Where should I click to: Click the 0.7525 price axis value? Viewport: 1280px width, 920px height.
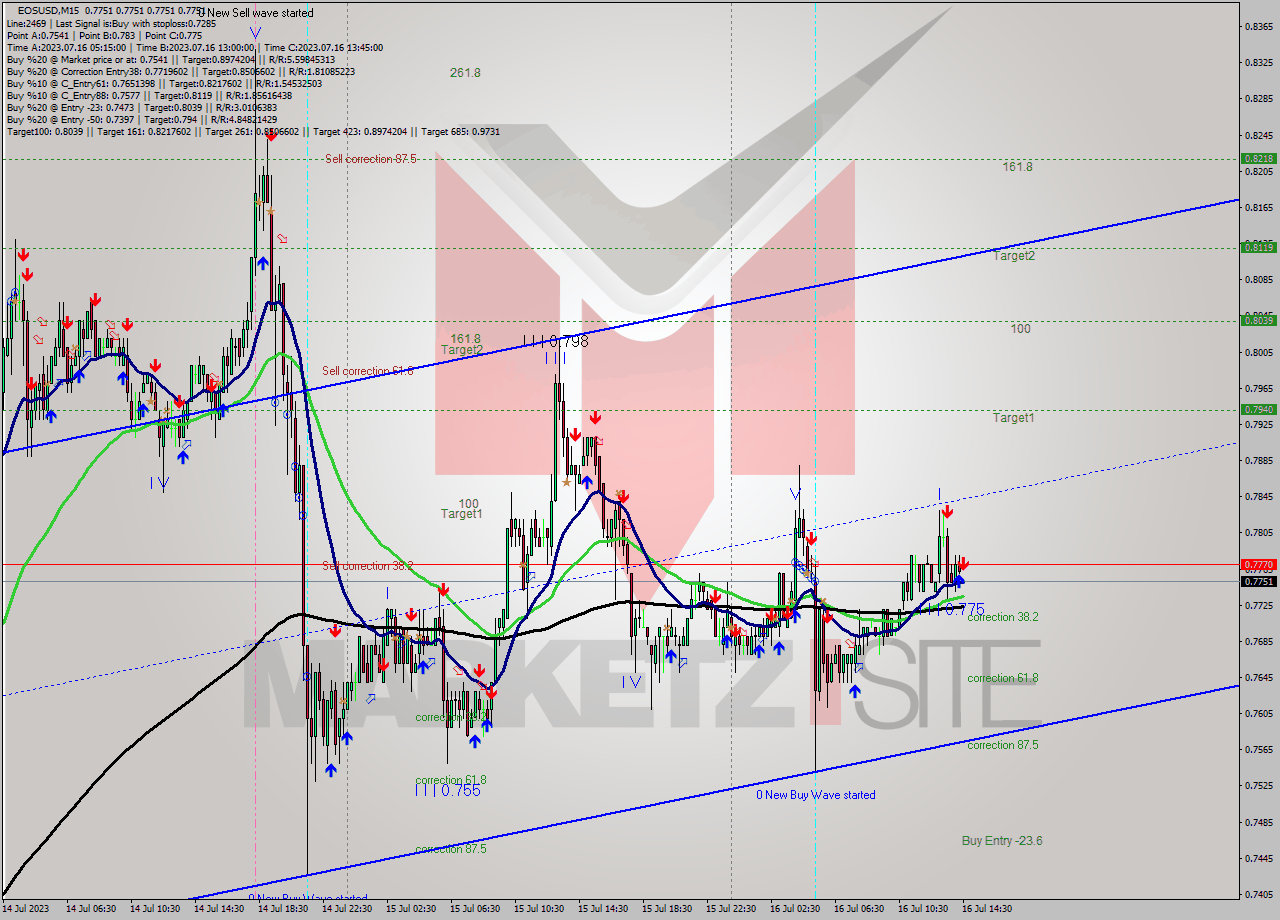1258,786
